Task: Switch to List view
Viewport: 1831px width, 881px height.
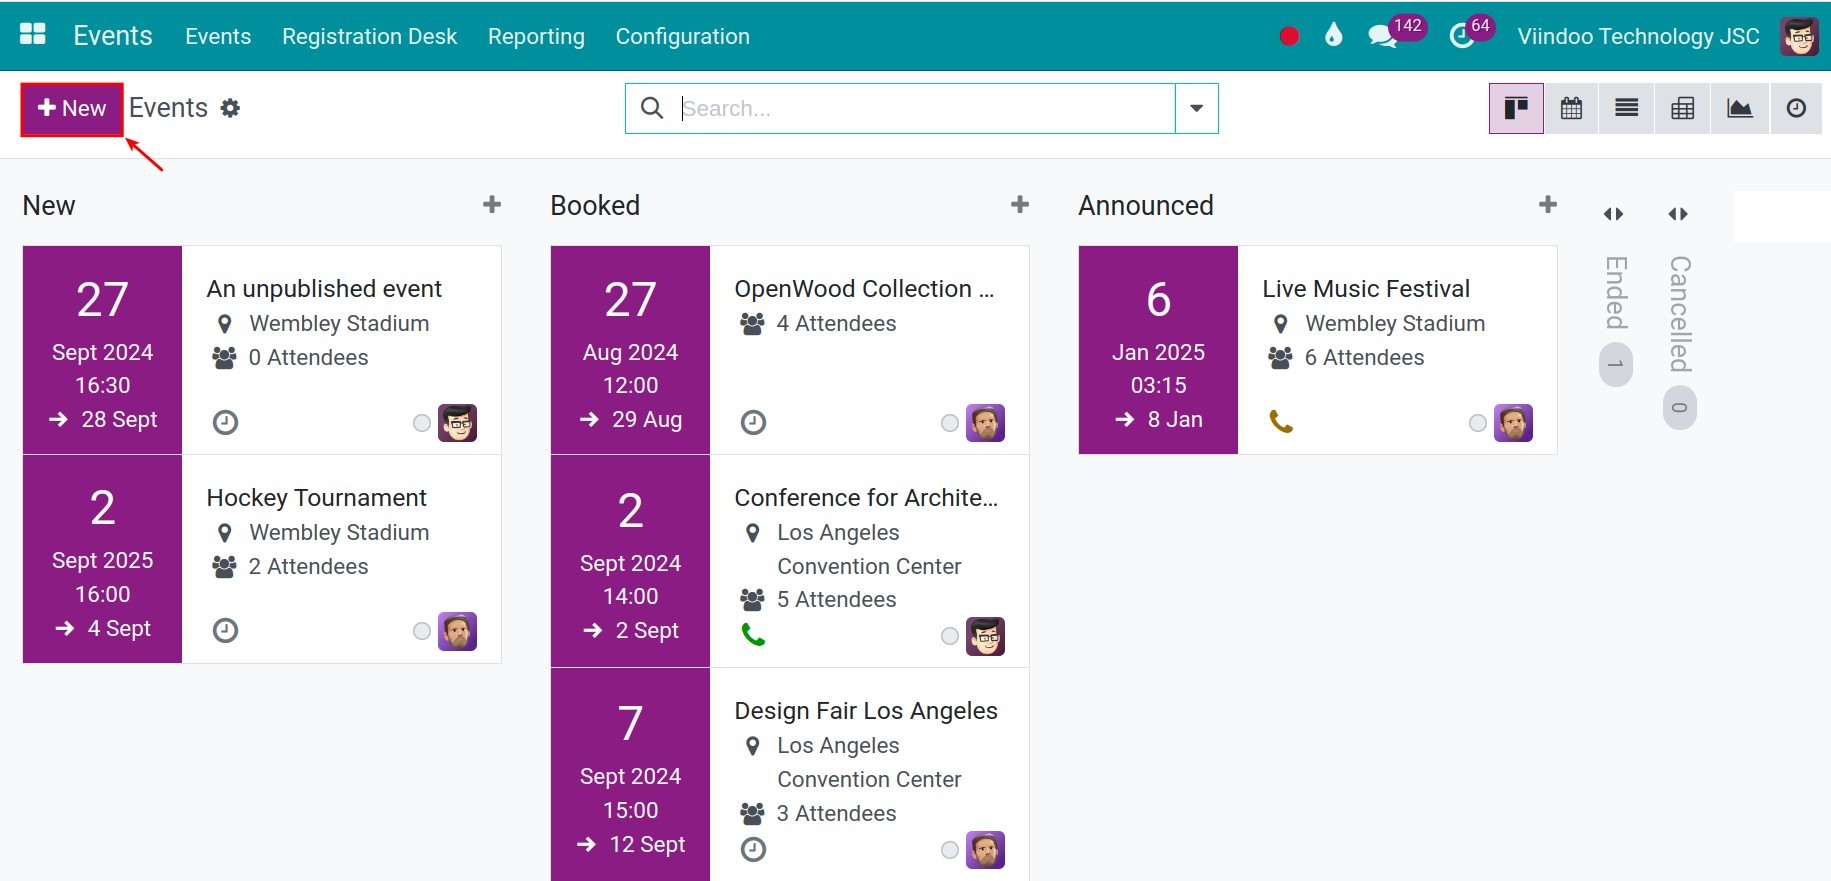Action: 1627,108
